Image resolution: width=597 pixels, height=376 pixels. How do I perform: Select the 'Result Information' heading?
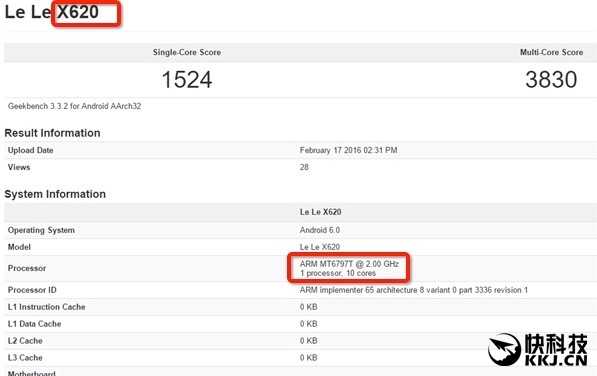click(x=53, y=133)
